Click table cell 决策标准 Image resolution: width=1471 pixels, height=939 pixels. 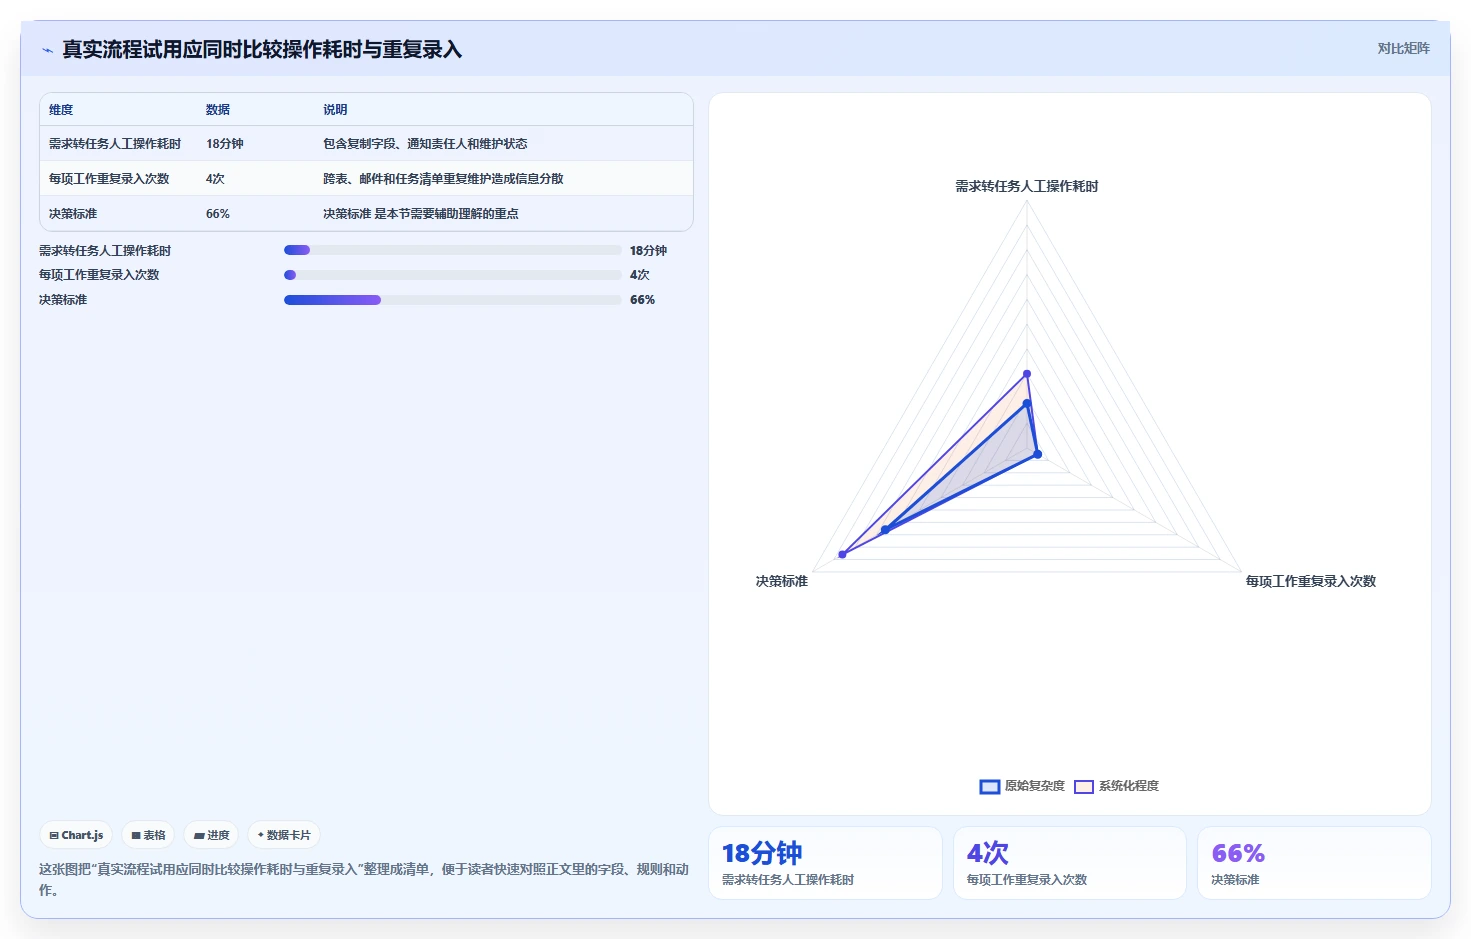pos(73,214)
